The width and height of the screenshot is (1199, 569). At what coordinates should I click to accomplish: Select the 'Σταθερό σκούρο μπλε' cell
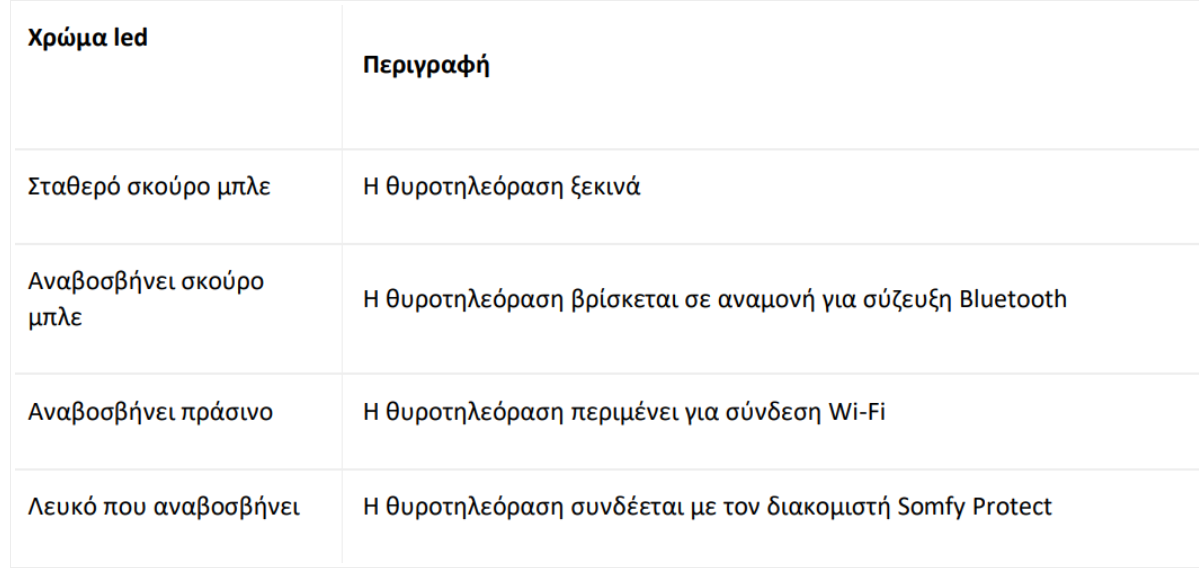pyautogui.click(x=149, y=187)
